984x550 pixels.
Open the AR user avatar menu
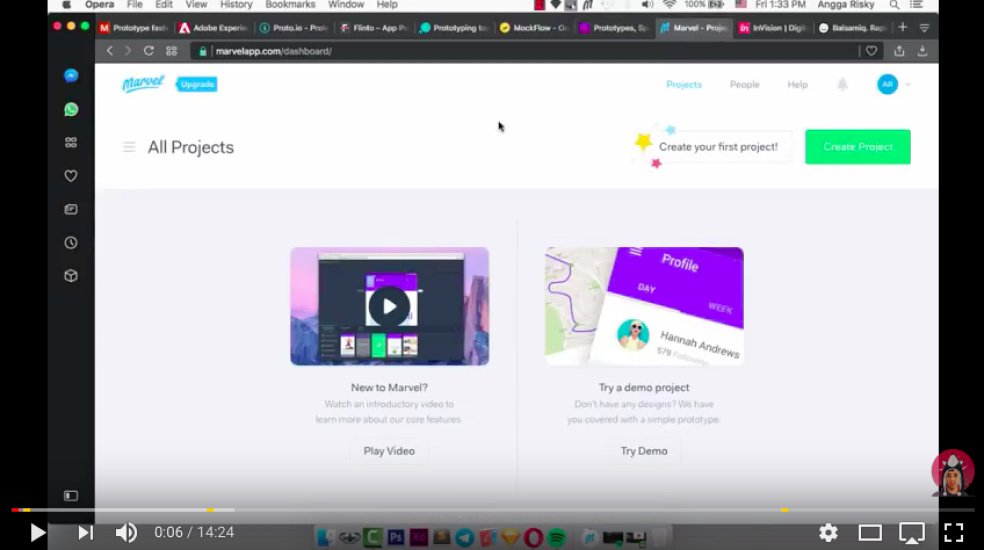[887, 84]
